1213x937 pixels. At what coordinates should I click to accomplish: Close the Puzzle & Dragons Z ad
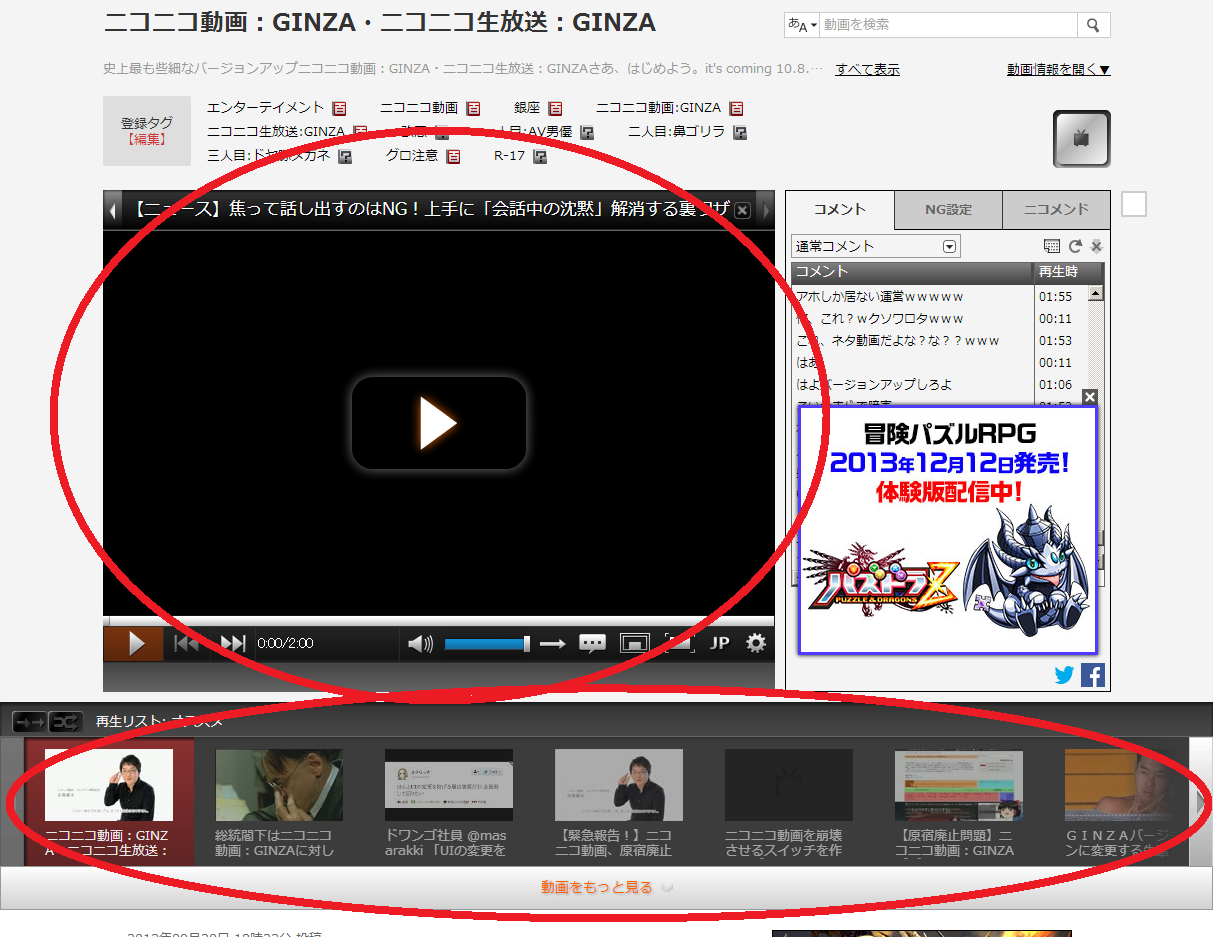pos(1090,397)
